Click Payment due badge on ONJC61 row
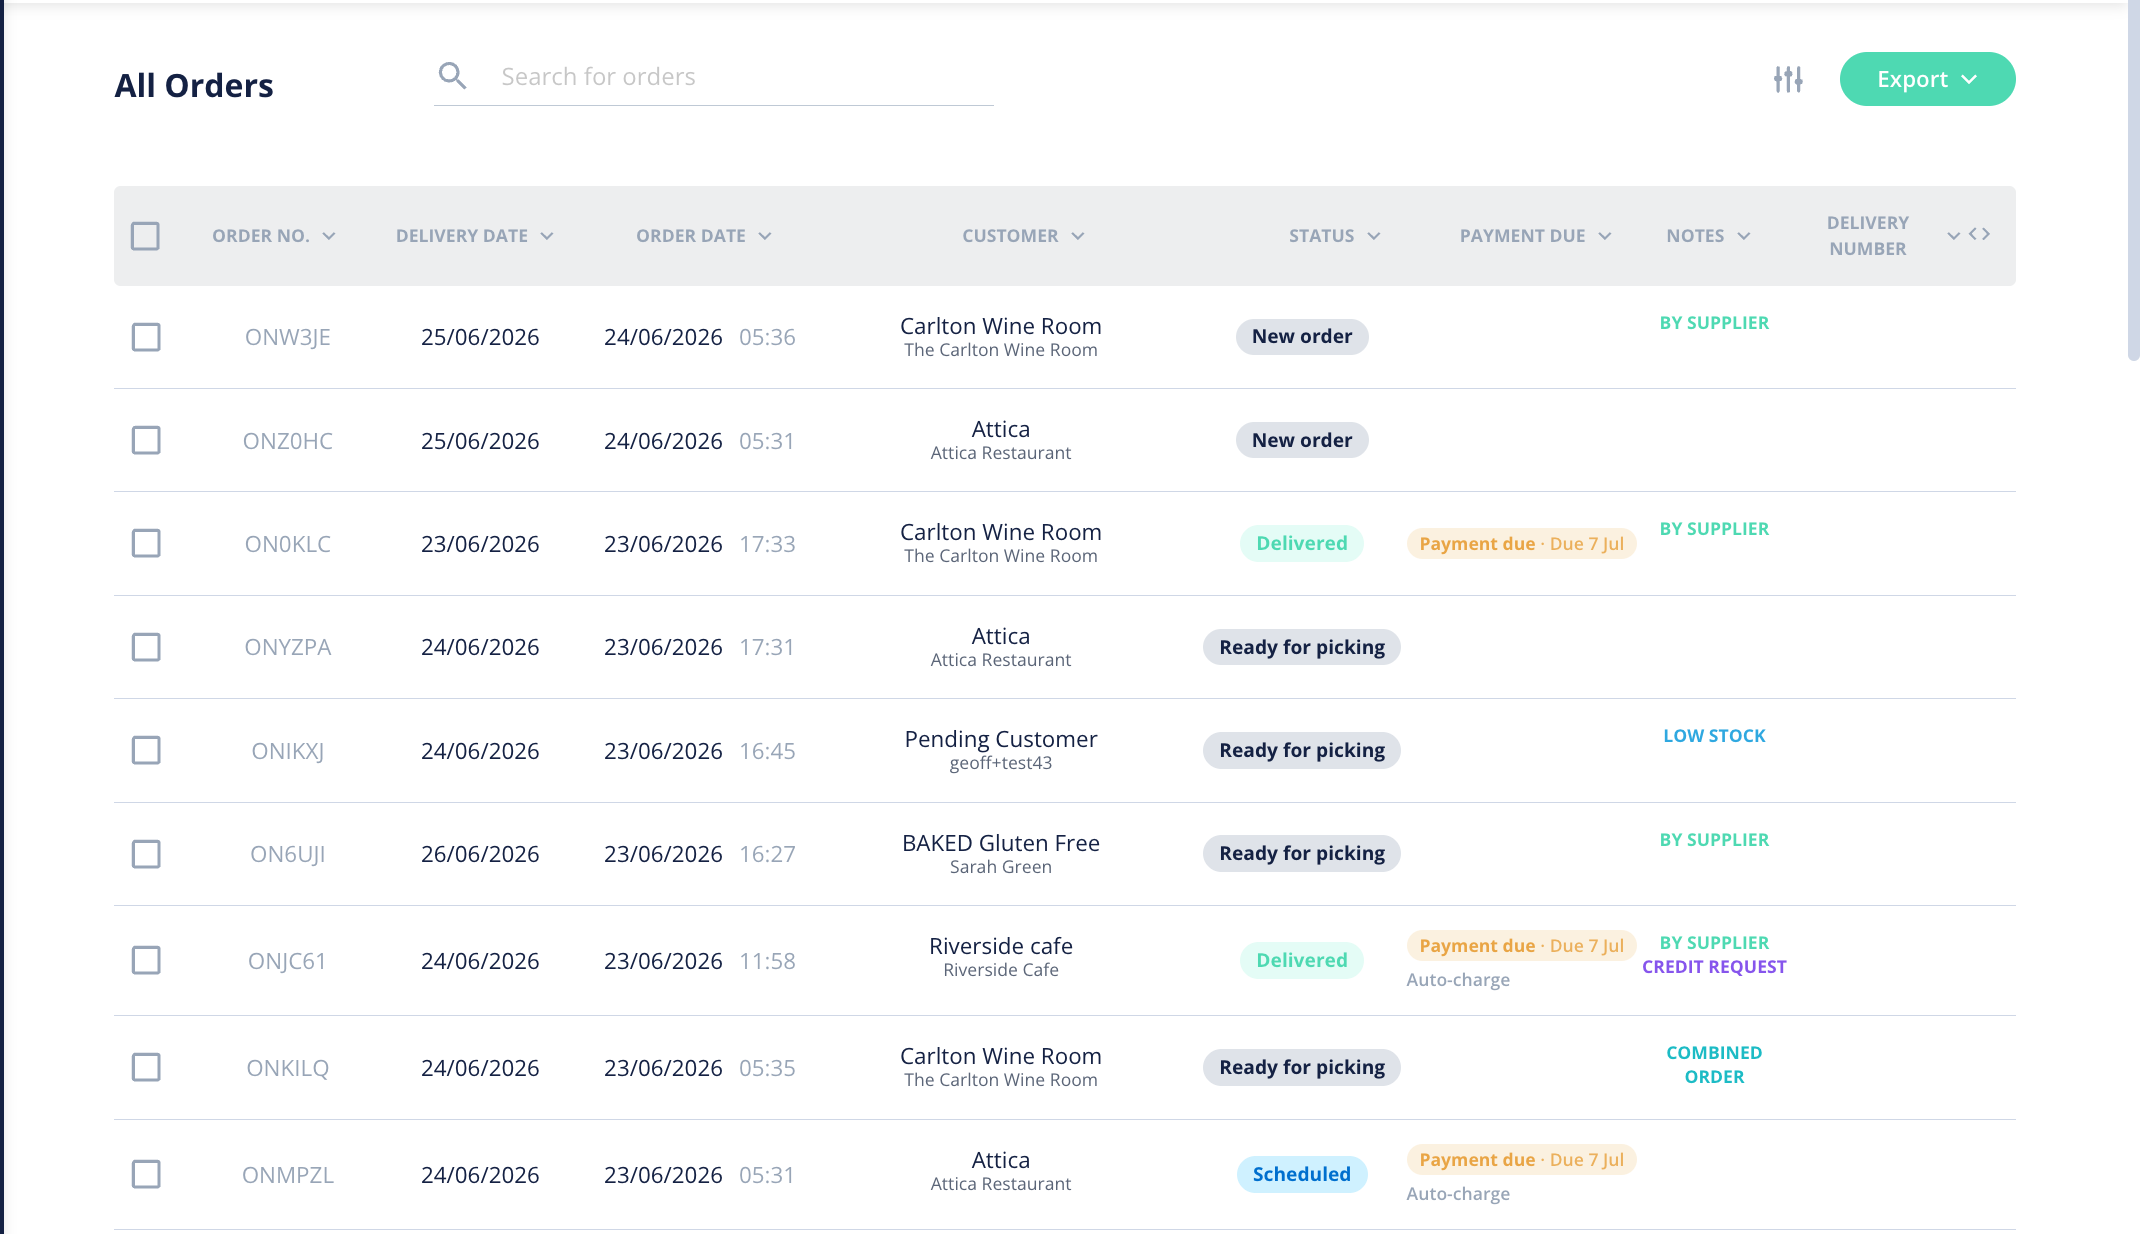2140x1234 pixels. point(1521,946)
